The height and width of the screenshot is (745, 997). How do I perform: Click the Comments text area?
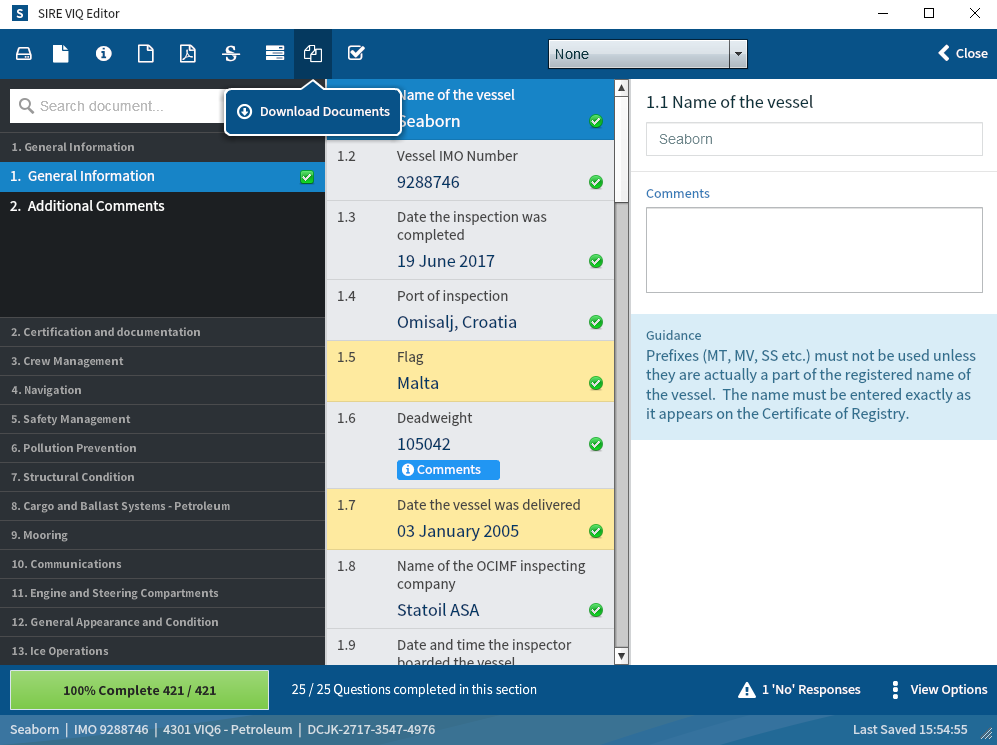(x=814, y=250)
